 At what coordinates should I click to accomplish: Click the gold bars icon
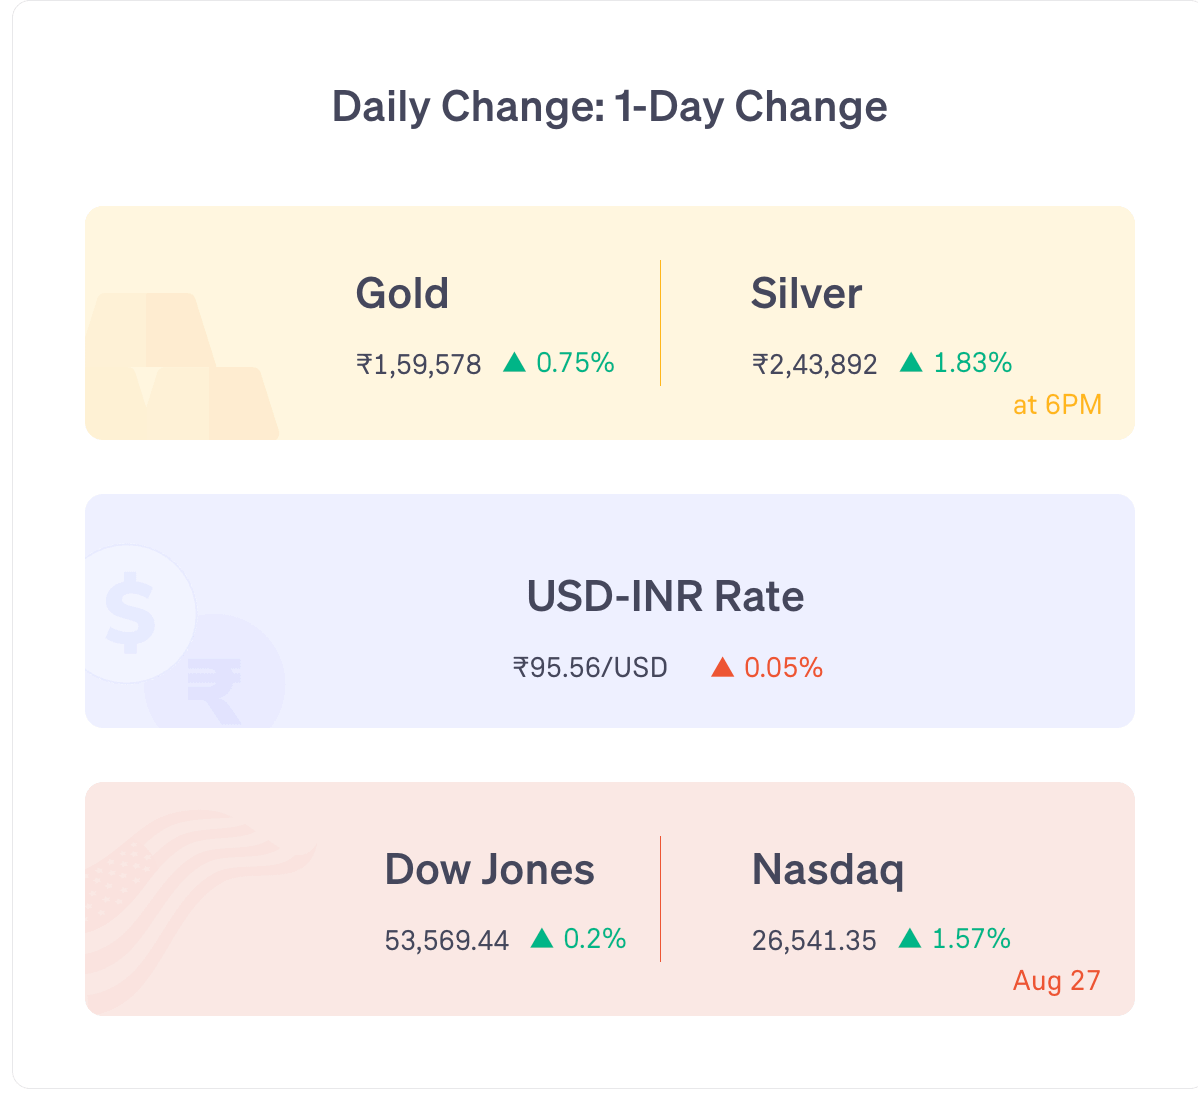[x=182, y=366]
